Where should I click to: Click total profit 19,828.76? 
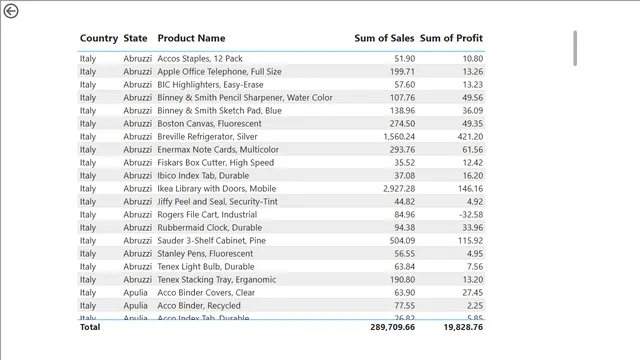click(x=463, y=327)
